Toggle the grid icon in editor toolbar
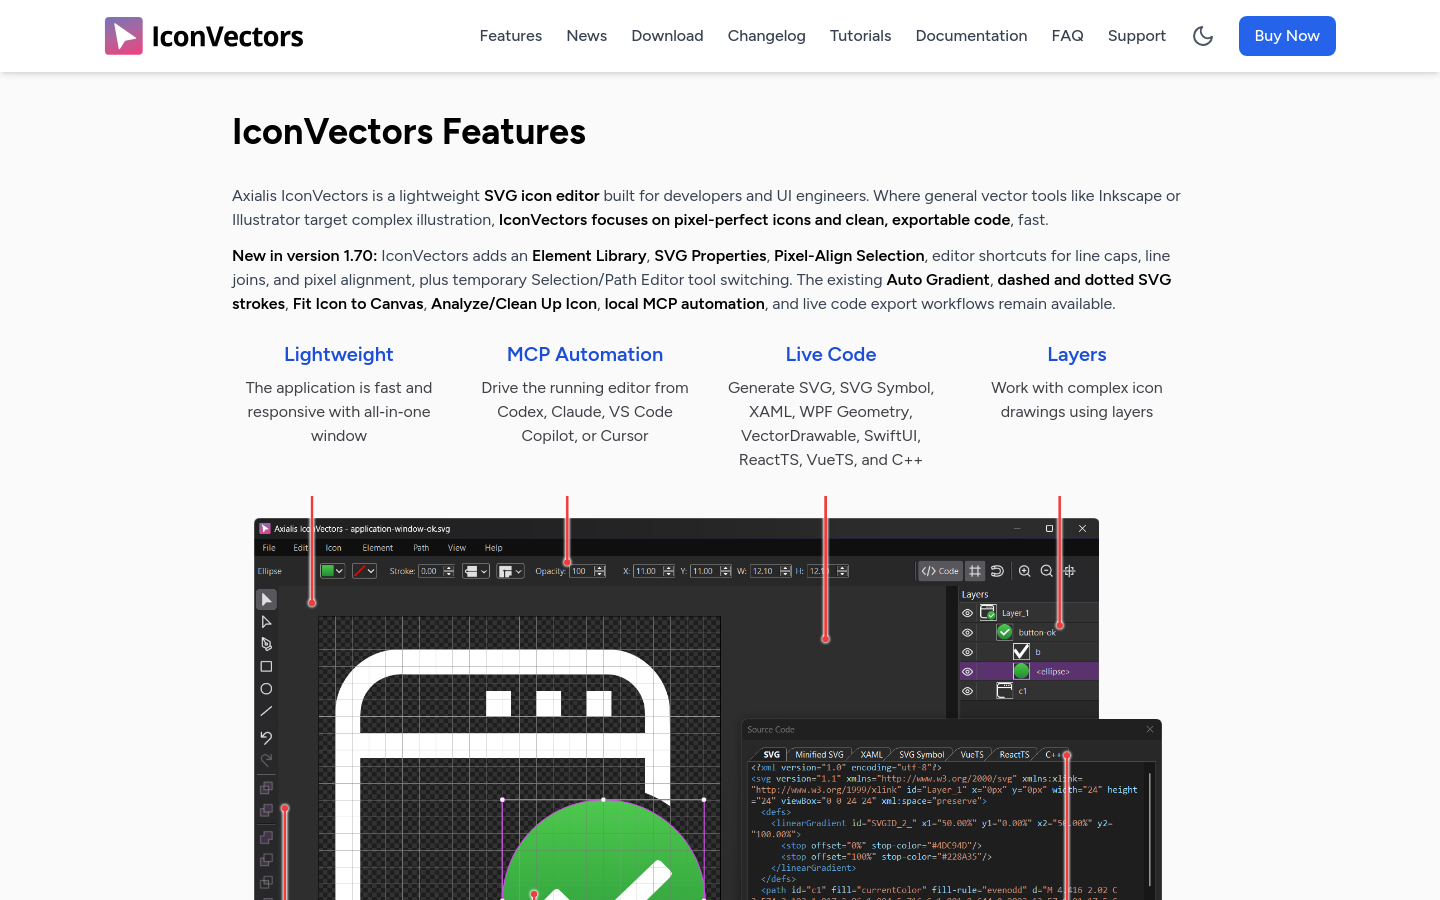The width and height of the screenshot is (1440, 900). [x=975, y=571]
